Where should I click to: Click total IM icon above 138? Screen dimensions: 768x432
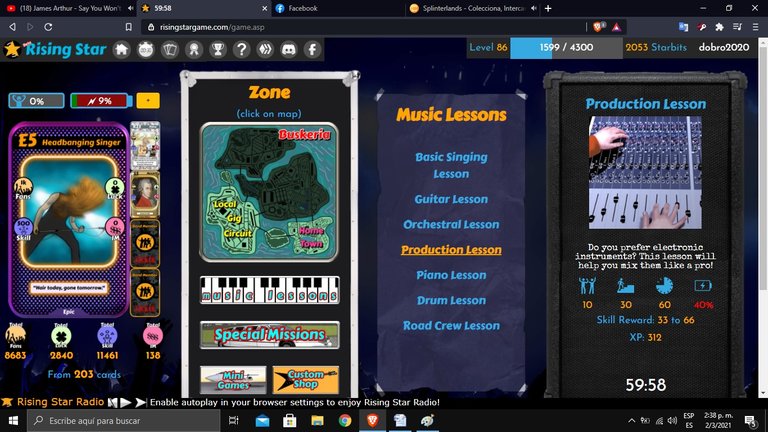(x=153, y=336)
